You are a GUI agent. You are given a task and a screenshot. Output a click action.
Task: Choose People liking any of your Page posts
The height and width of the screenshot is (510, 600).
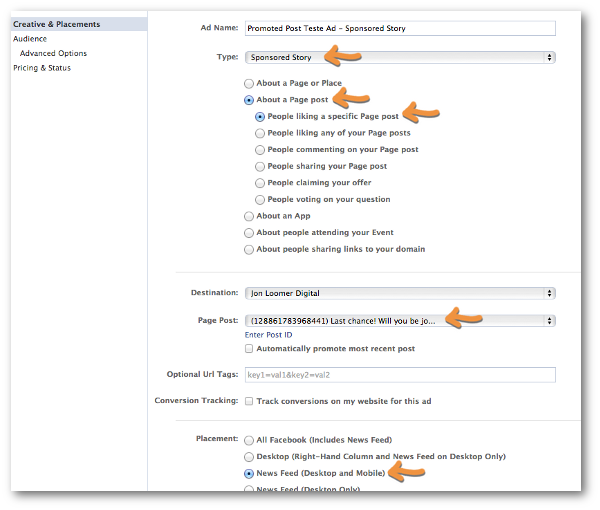pos(260,133)
